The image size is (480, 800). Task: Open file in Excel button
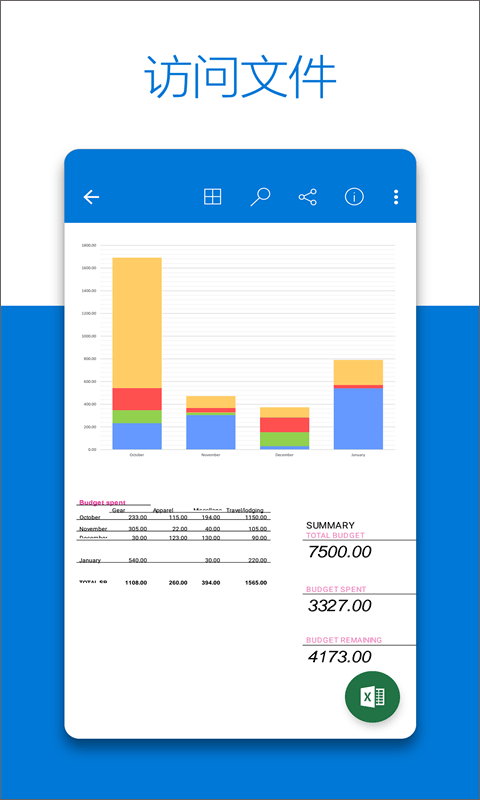point(372,697)
